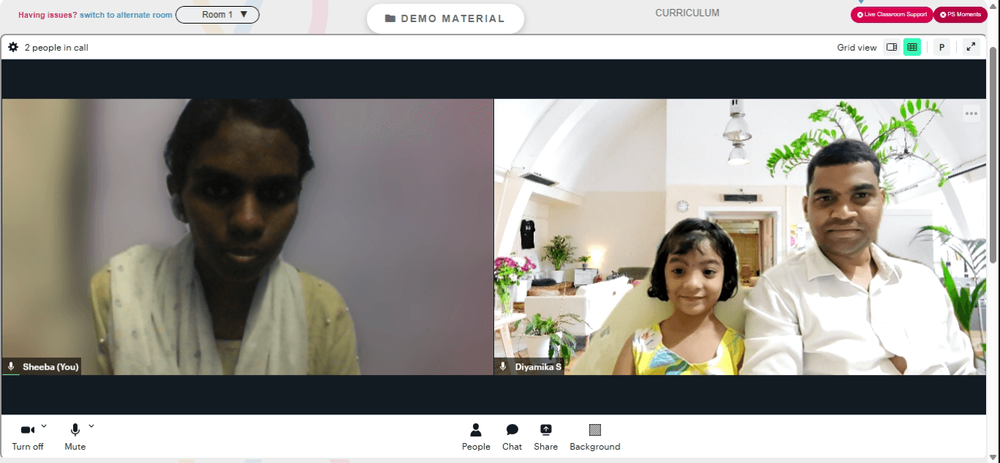Click the Grid view label
The height and width of the screenshot is (463, 1000).
point(857,47)
